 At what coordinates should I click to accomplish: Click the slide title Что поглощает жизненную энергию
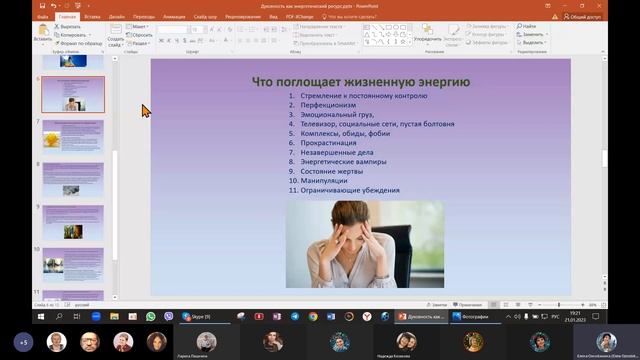361,82
